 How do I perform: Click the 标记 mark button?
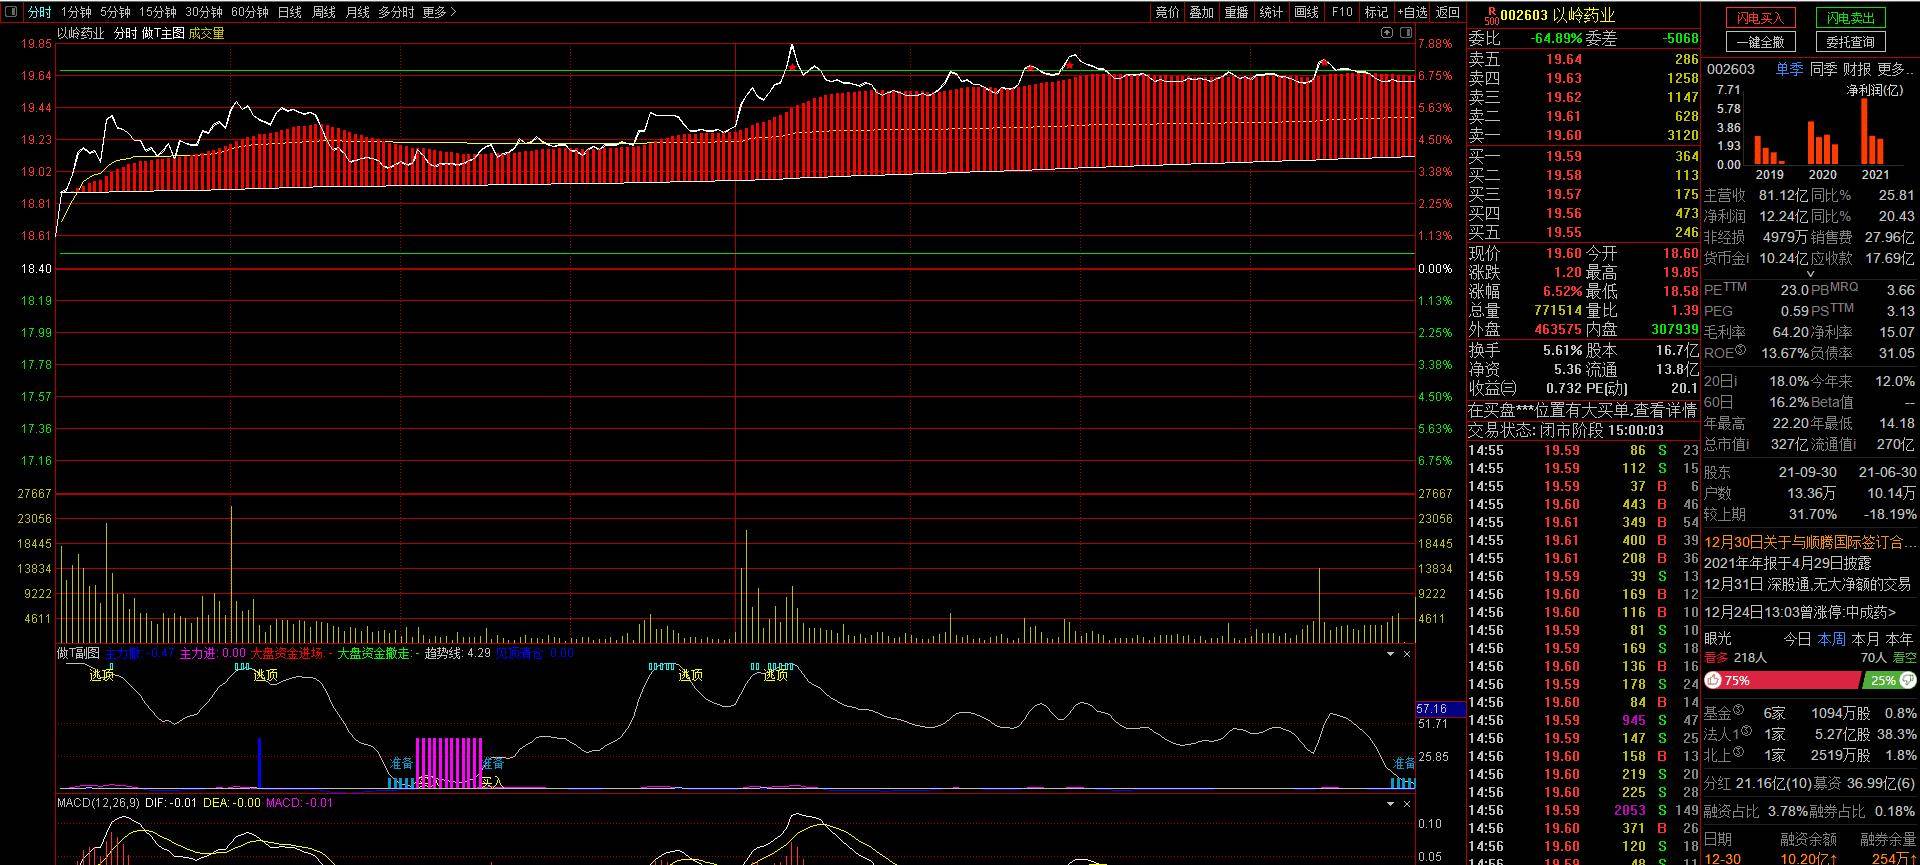pyautogui.click(x=1376, y=12)
